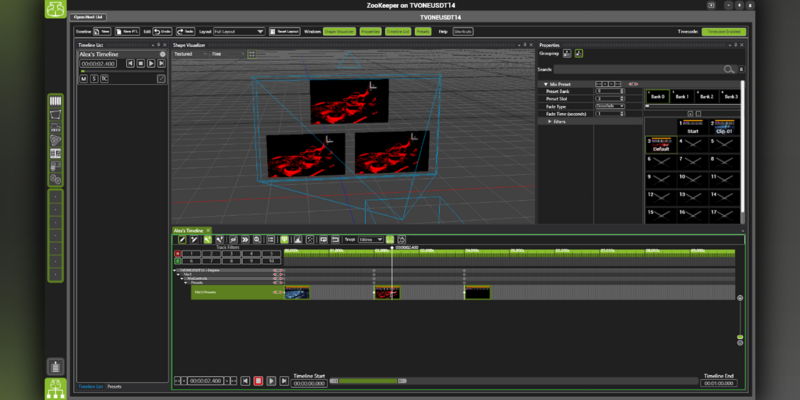This screenshot has width=800, height=400.
Task: Click the ZooKeeper logo at top-left
Action: point(55,8)
